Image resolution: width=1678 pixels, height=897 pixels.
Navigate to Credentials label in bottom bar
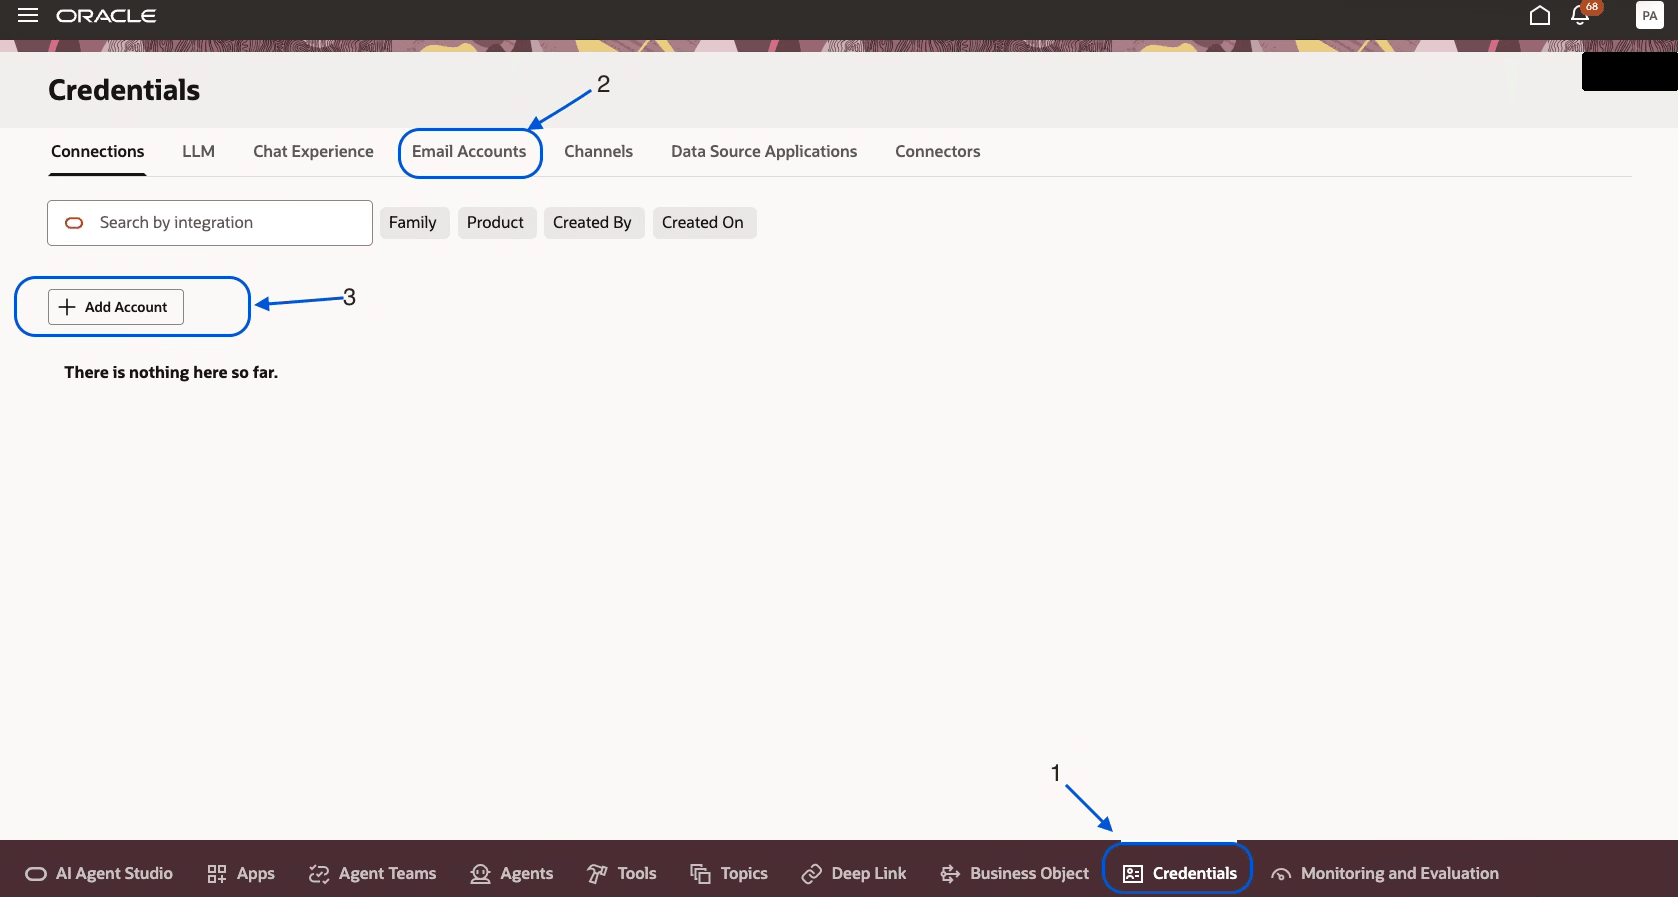tap(1195, 874)
